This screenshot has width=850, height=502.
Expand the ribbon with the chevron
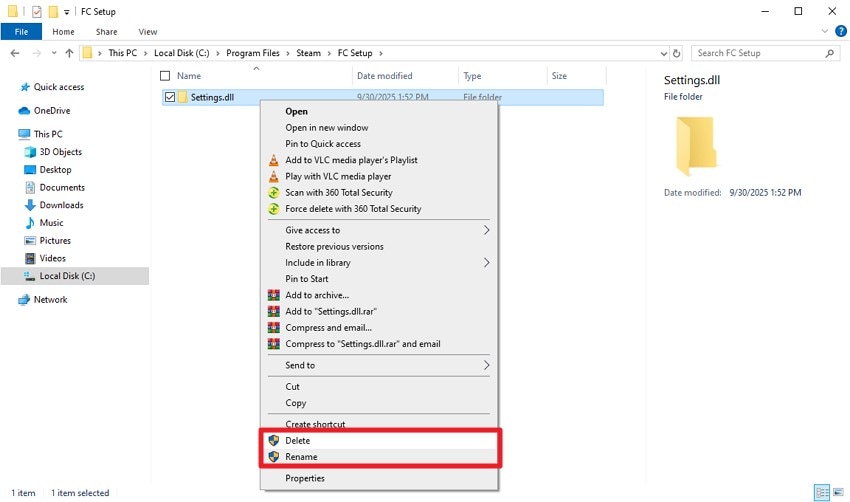[x=825, y=31]
